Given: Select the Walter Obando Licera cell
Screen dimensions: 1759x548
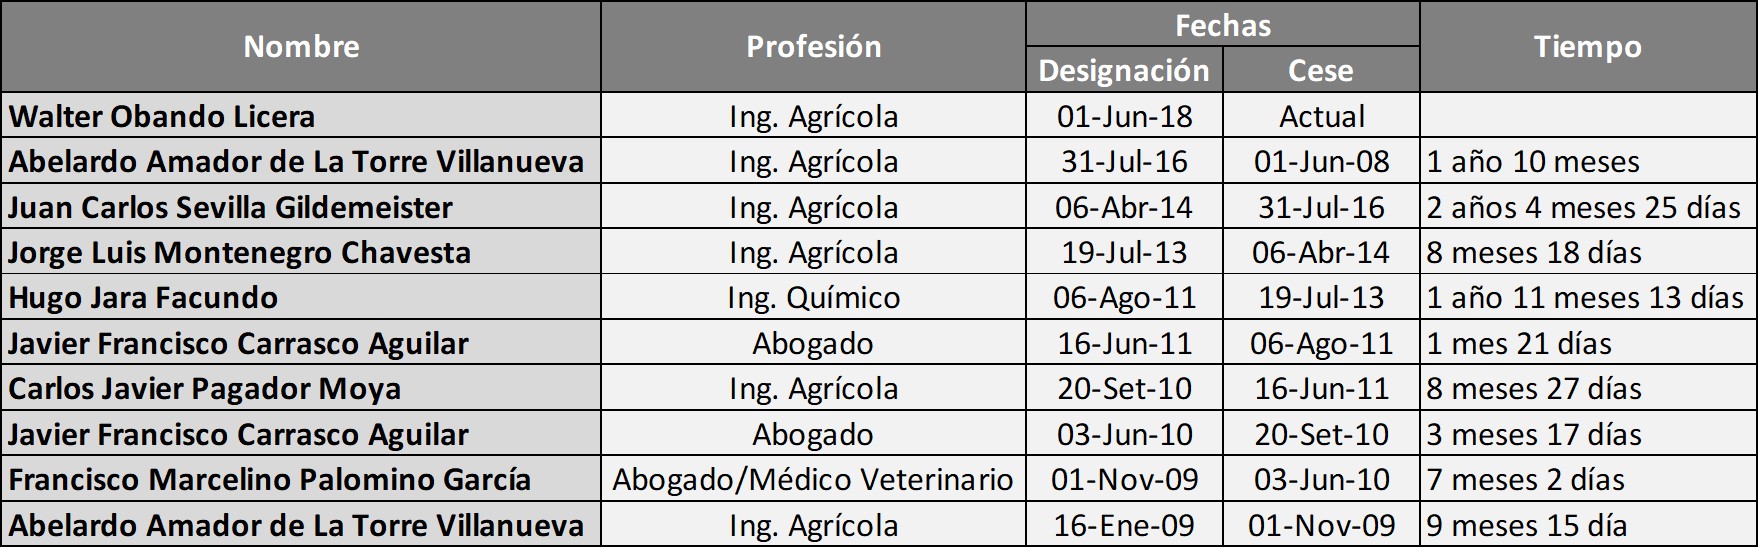Looking at the screenshot, I should point(162,117).
